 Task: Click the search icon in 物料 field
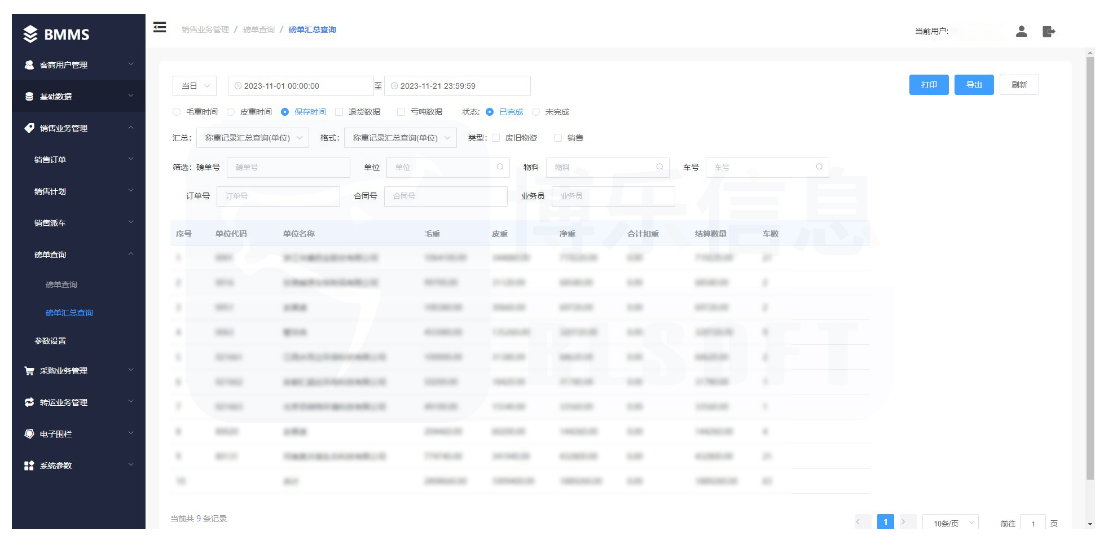(659, 167)
